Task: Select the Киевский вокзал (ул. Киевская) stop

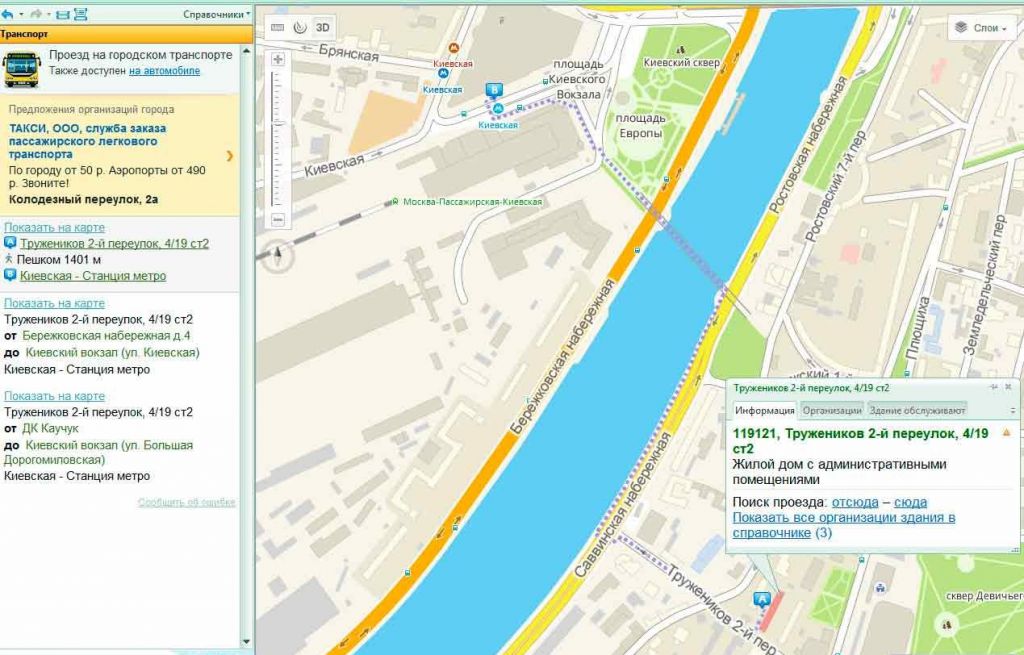Action: (x=112, y=352)
